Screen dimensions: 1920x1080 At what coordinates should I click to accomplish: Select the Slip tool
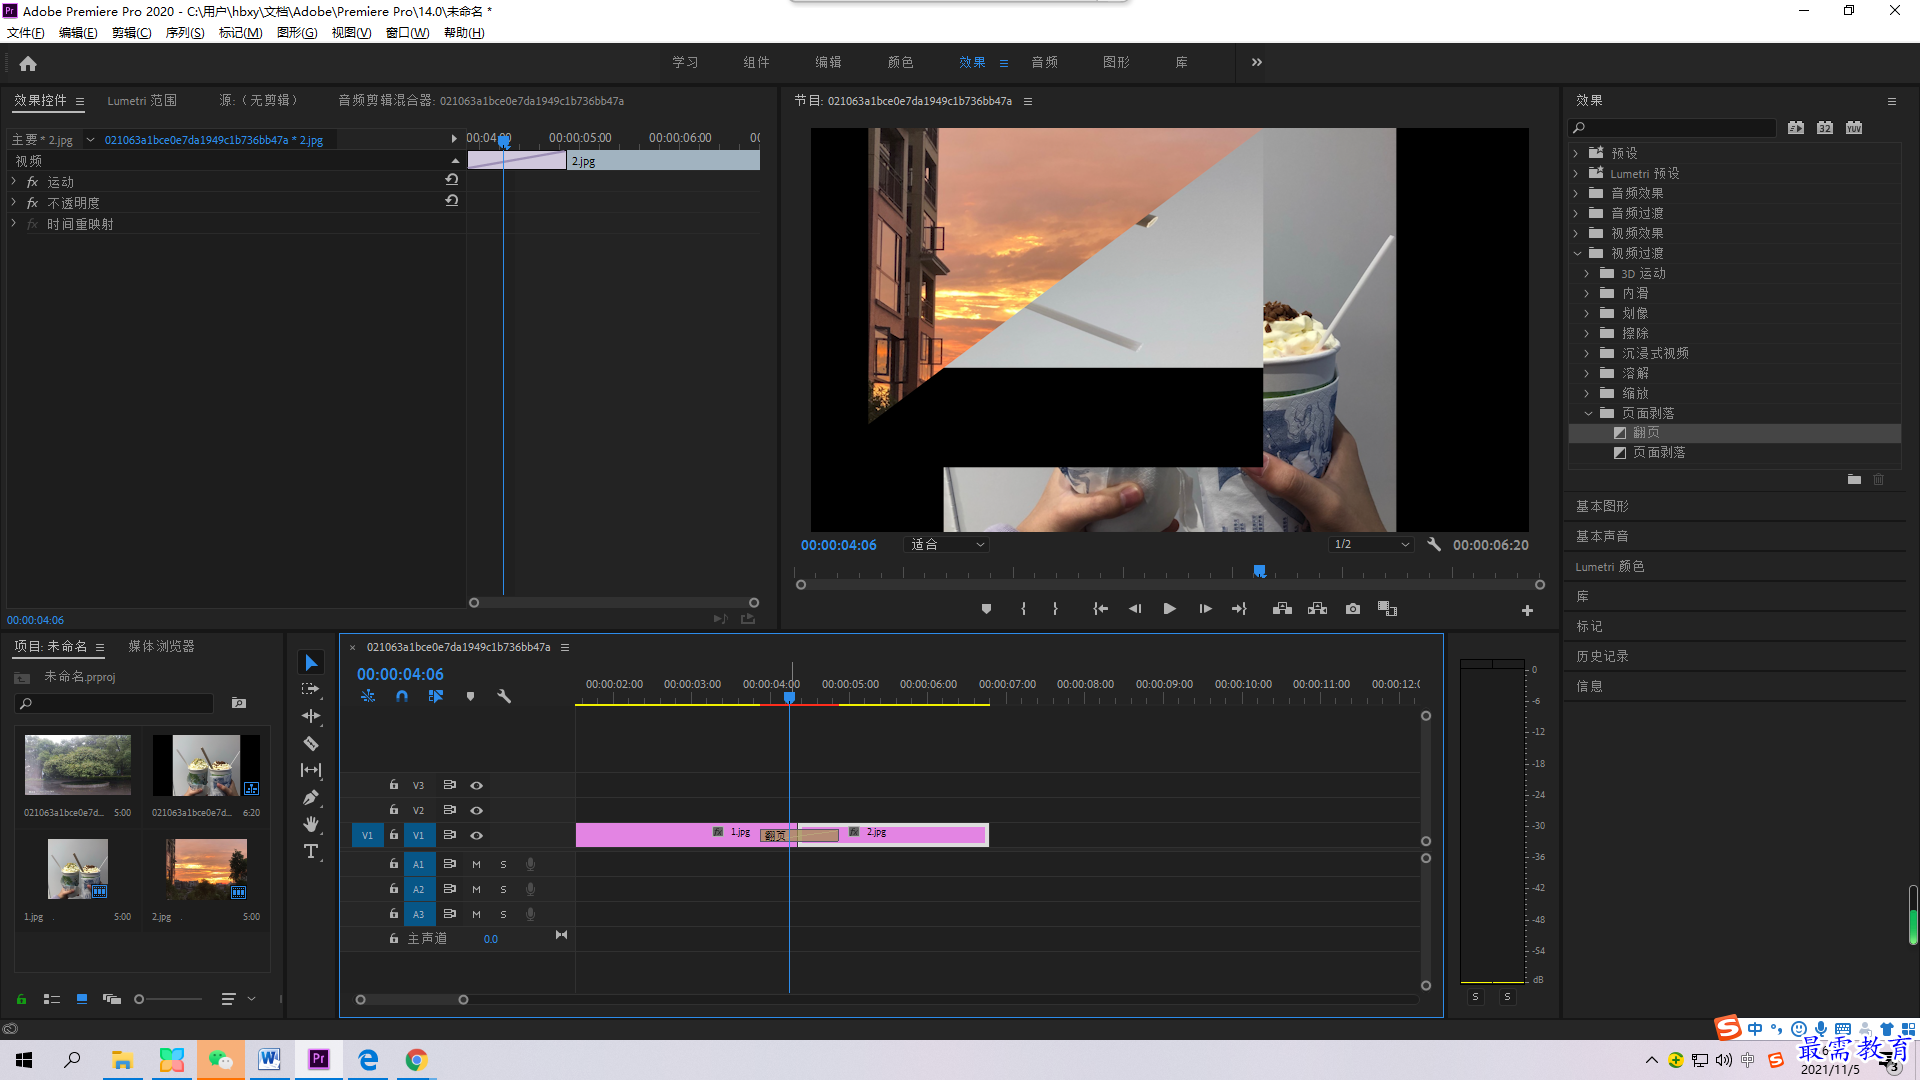coord(311,770)
